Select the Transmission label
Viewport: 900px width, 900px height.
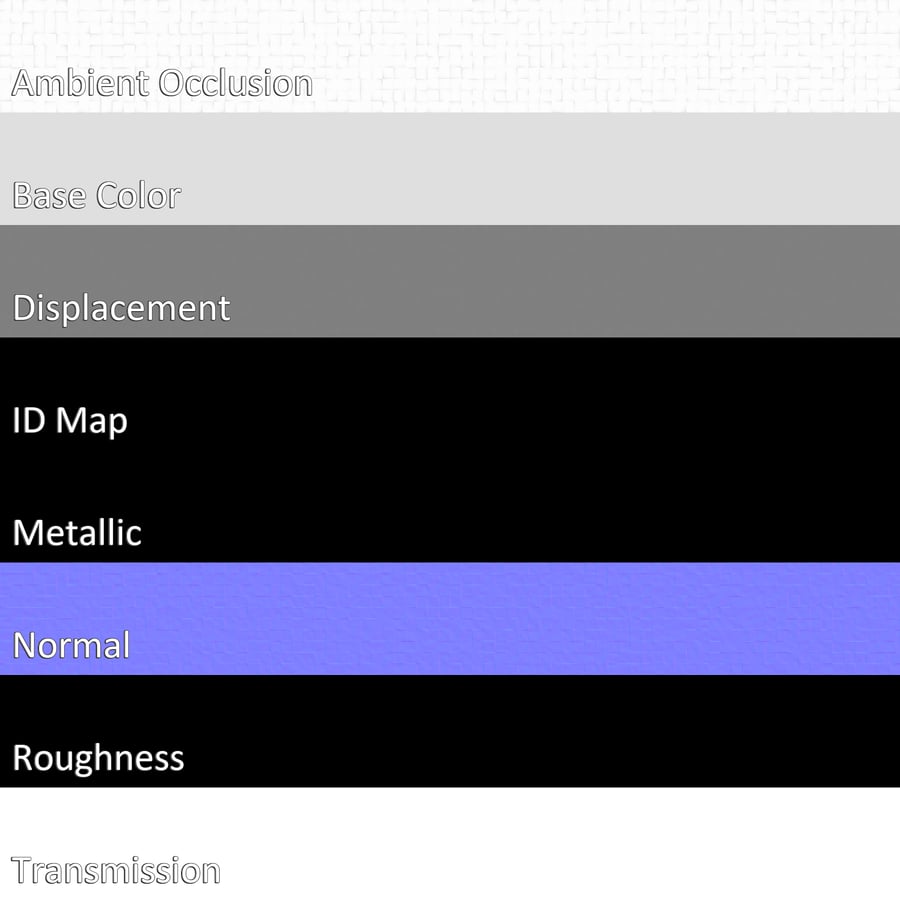tap(115, 871)
